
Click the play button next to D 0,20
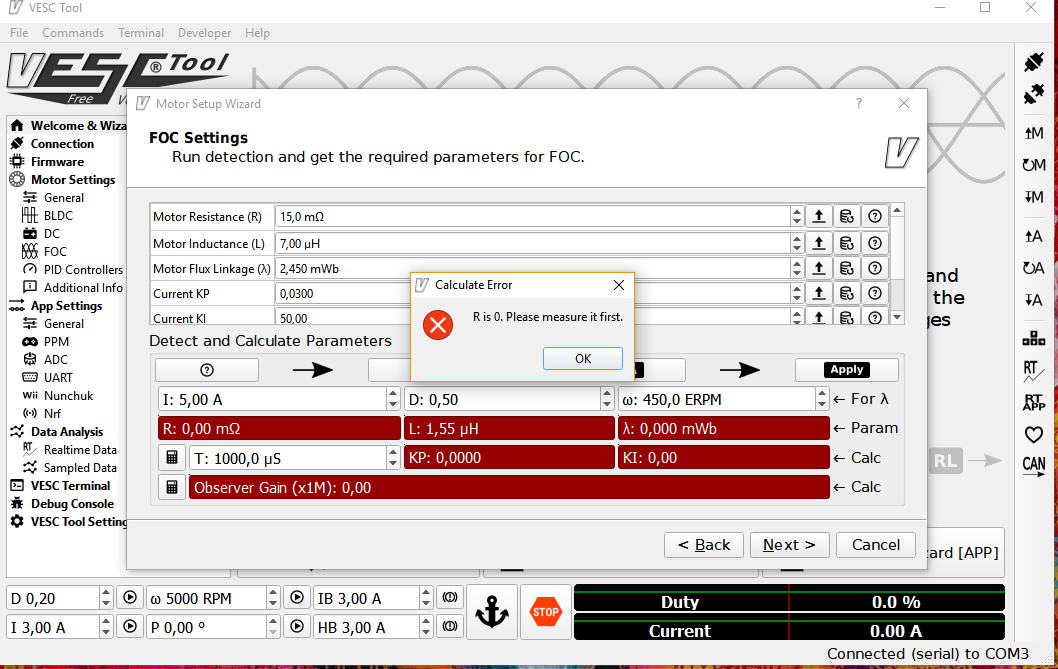[130, 598]
